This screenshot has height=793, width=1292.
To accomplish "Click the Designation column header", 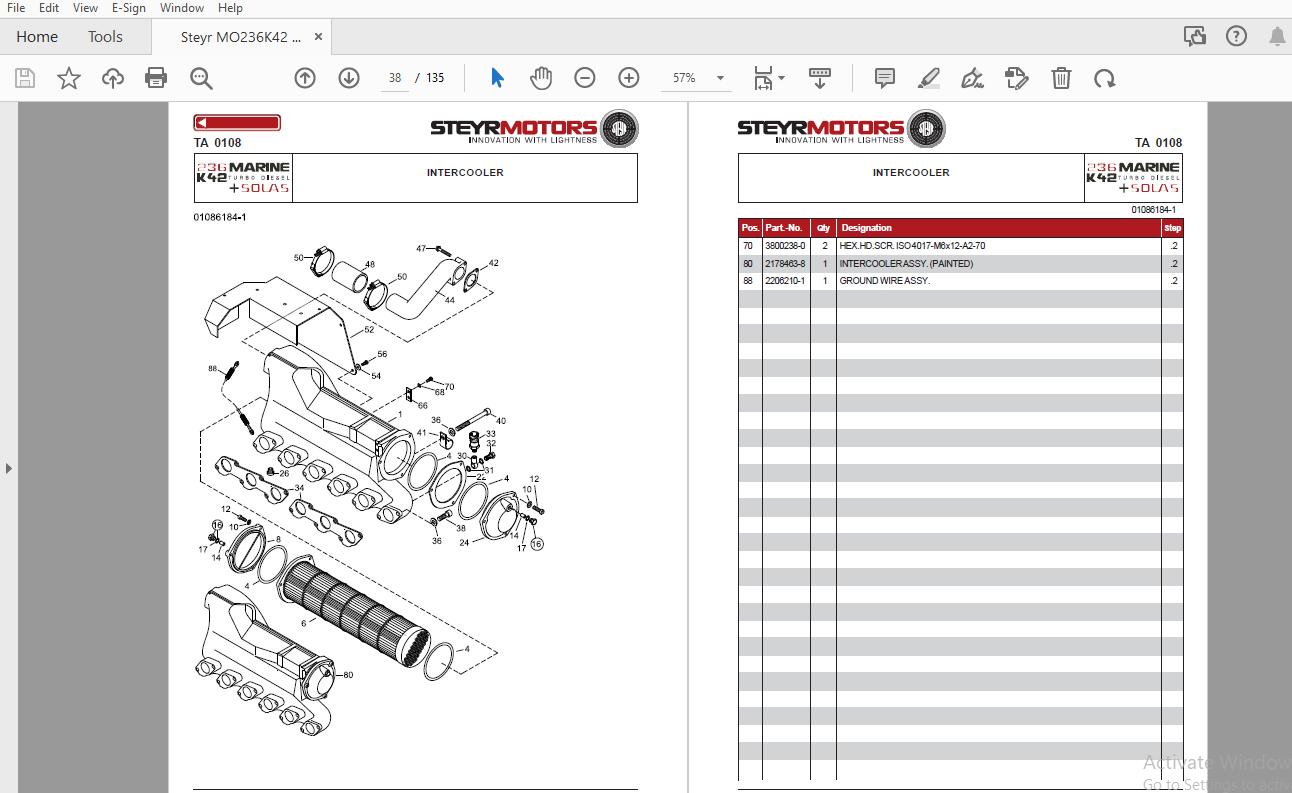I will click(867, 228).
